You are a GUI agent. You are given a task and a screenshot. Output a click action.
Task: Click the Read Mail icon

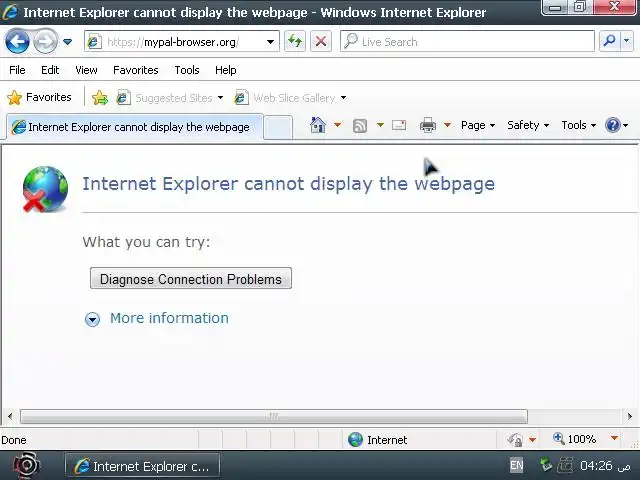399,125
